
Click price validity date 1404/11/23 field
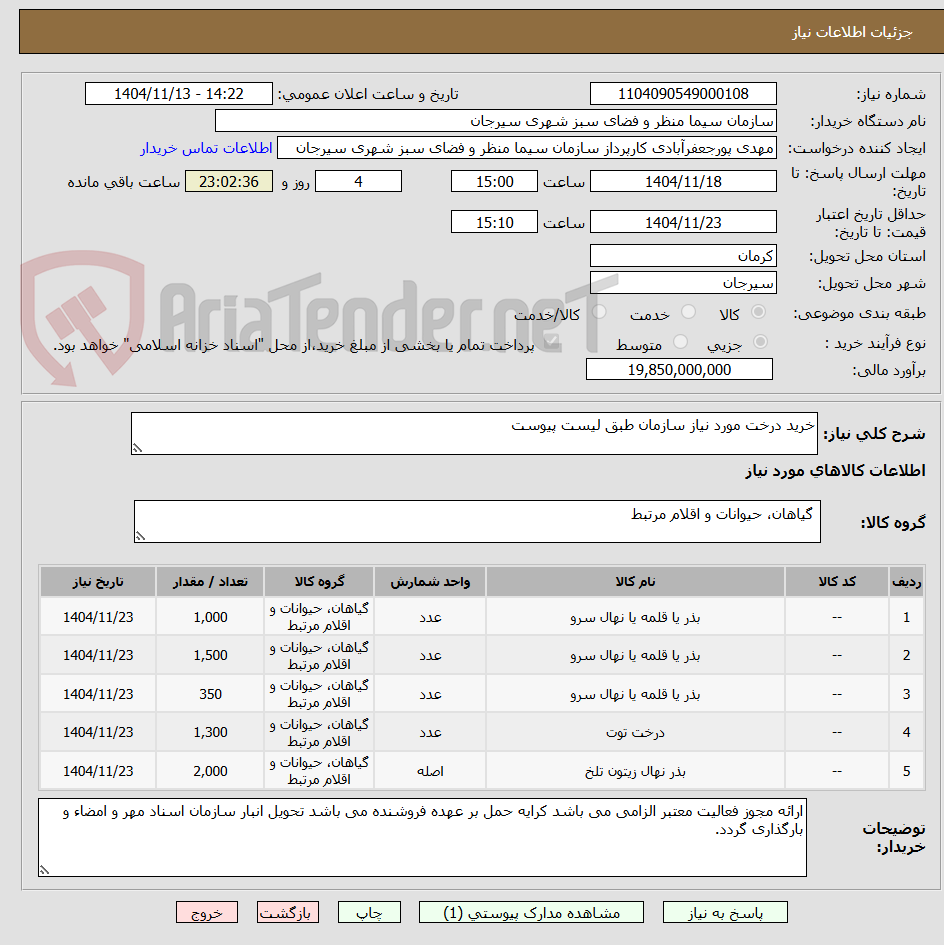683,222
